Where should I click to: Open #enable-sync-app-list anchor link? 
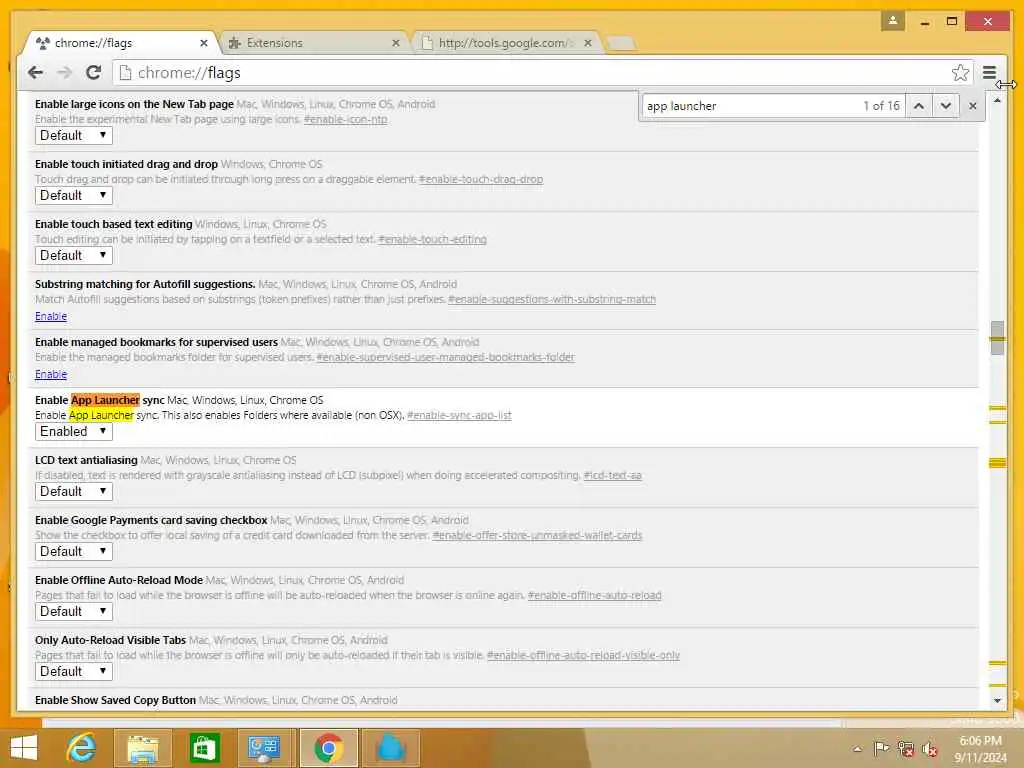(x=459, y=415)
